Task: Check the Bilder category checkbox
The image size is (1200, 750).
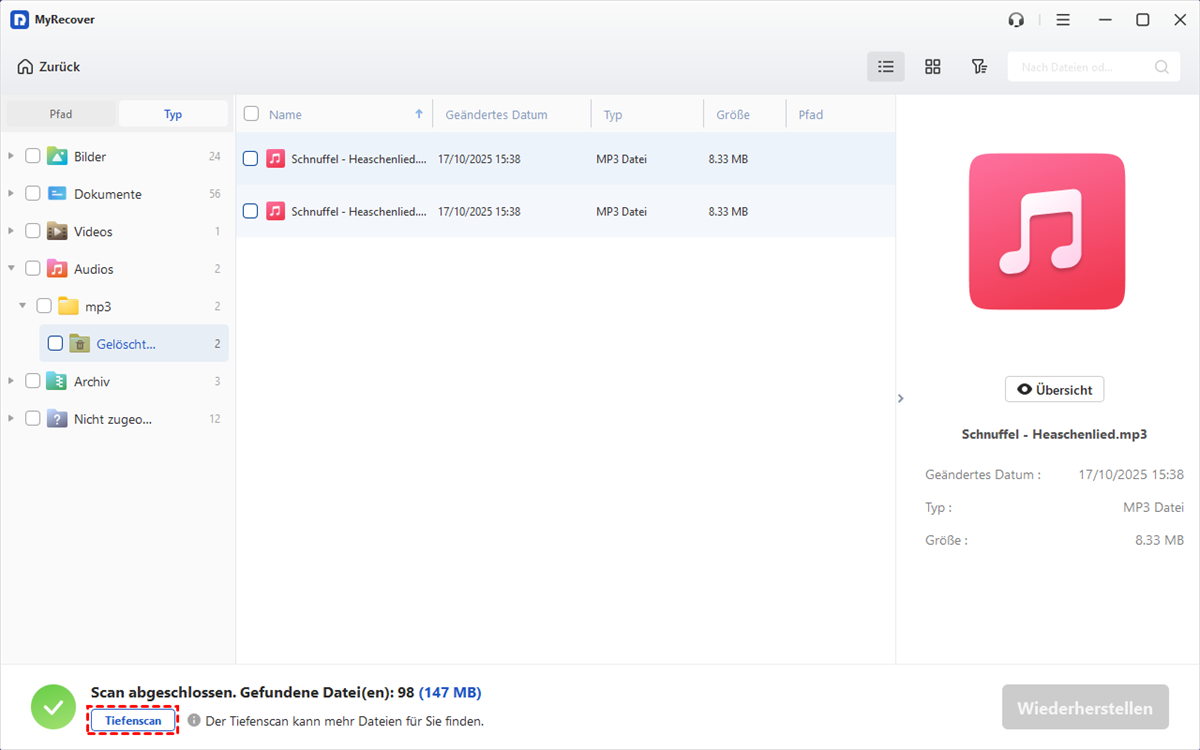Action: 33,156
